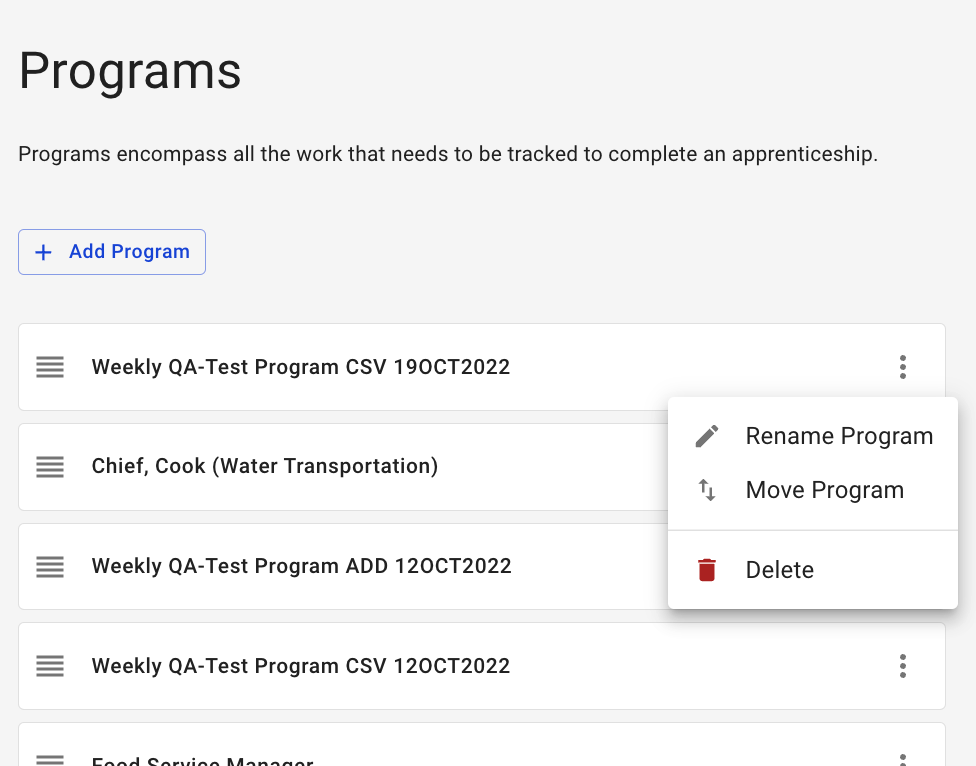Click the plus icon inside Add Program
The height and width of the screenshot is (766, 976).
pyautogui.click(x=43, y=252)
